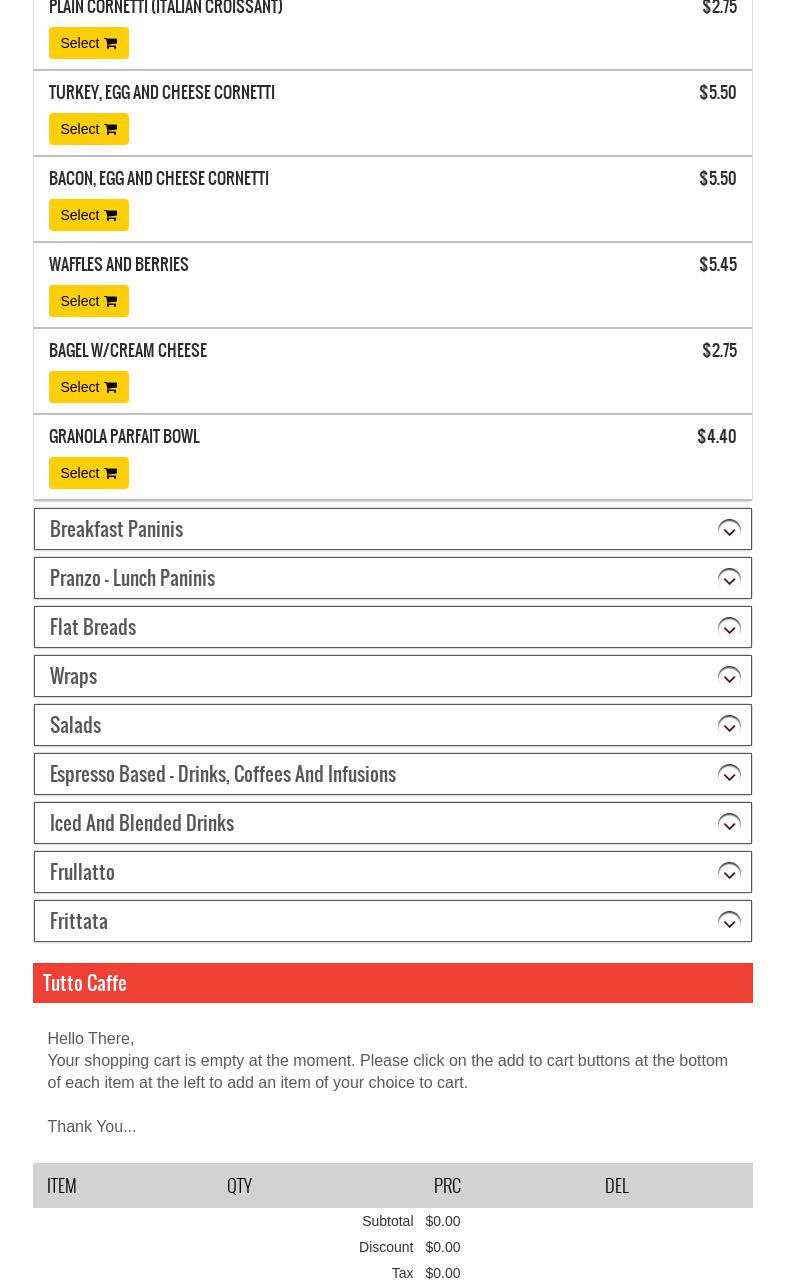785x1284 pixels.
Task: Open the Iced And Blended Drinks category
Action: click(142, 823)
